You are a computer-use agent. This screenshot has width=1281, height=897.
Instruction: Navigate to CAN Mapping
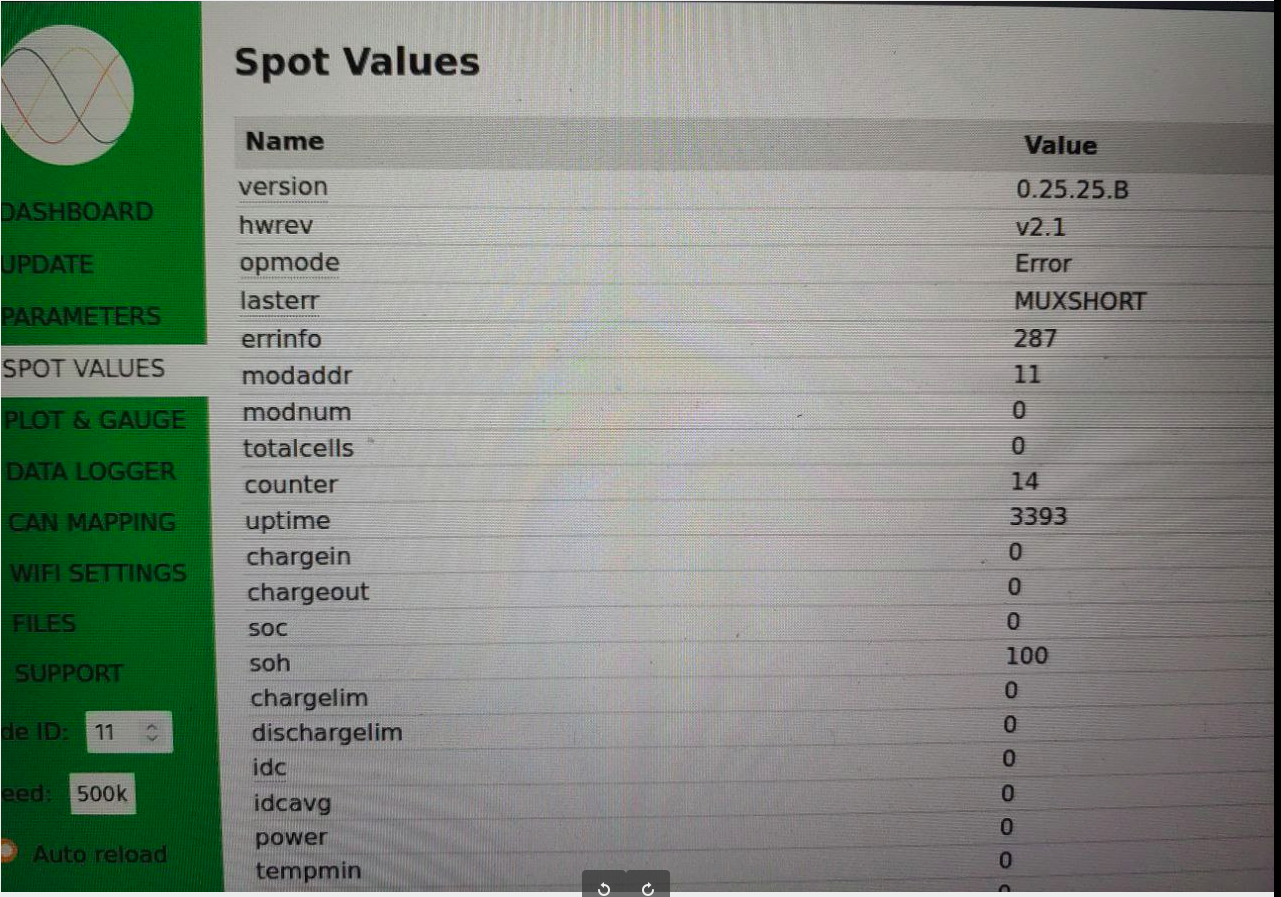point(92,522)
